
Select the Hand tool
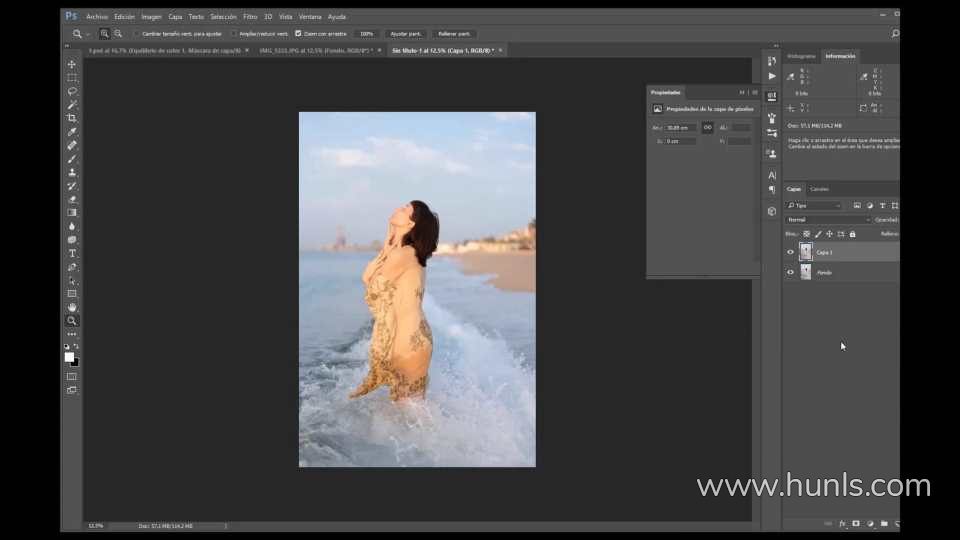72,307
